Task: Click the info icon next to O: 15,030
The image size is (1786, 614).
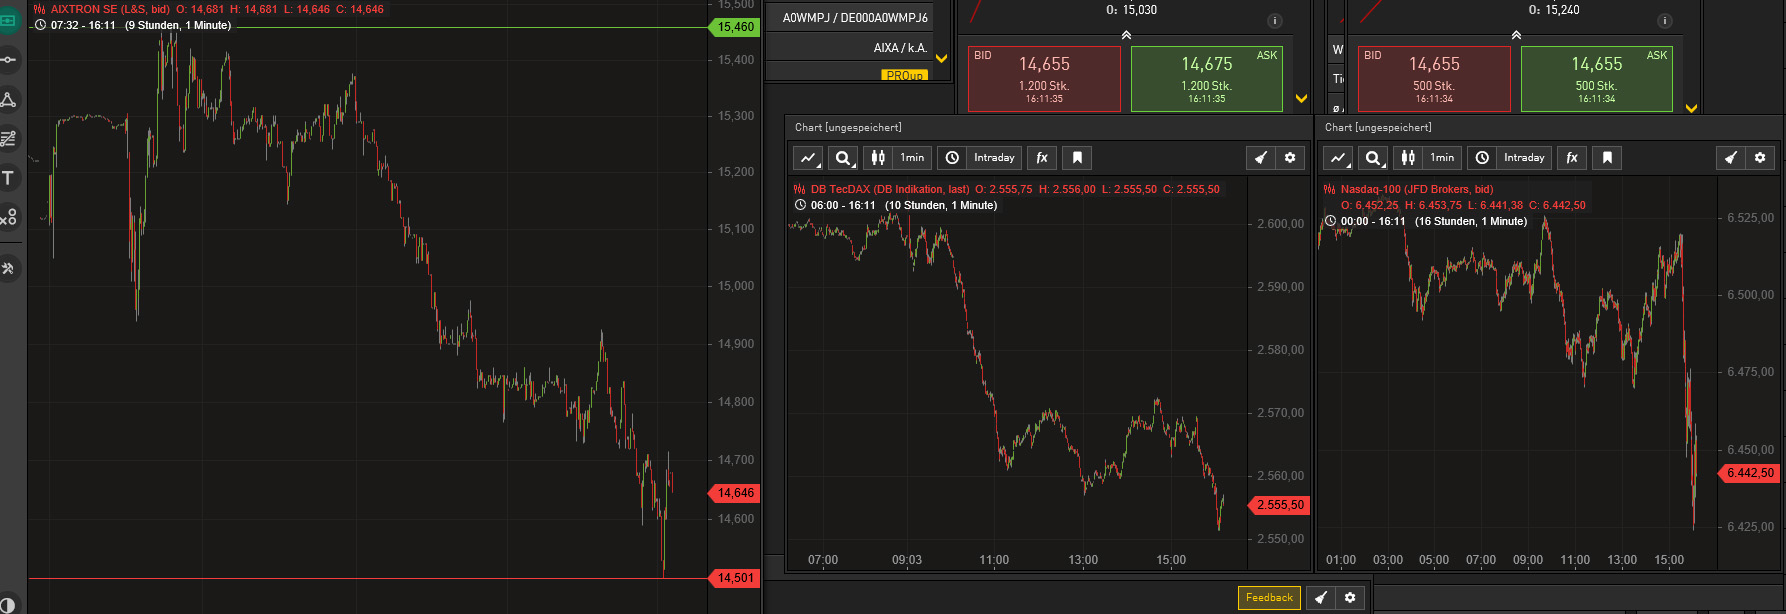Action: (1274, 21)
